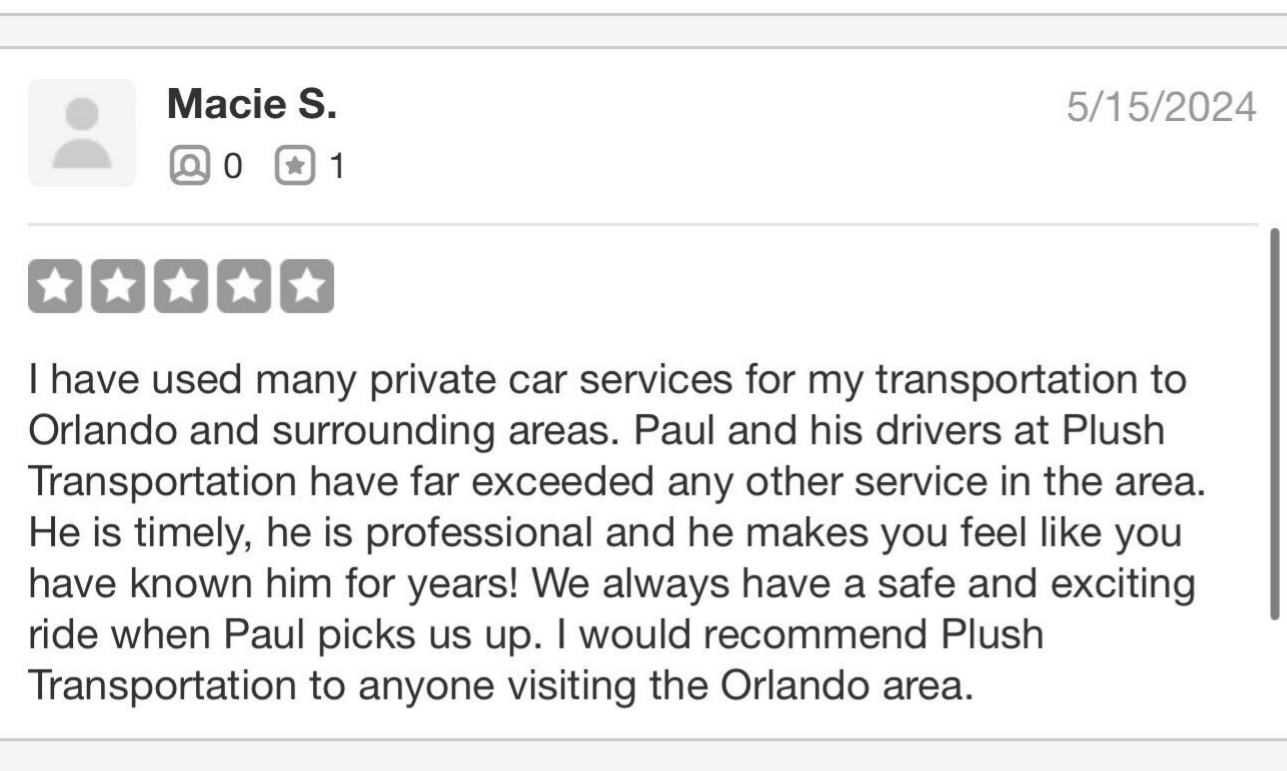Click the fourth rating star
Image resolution: width=1287 pixels, height=771 pixels.
pyautogui.click(x=244, y=288)
